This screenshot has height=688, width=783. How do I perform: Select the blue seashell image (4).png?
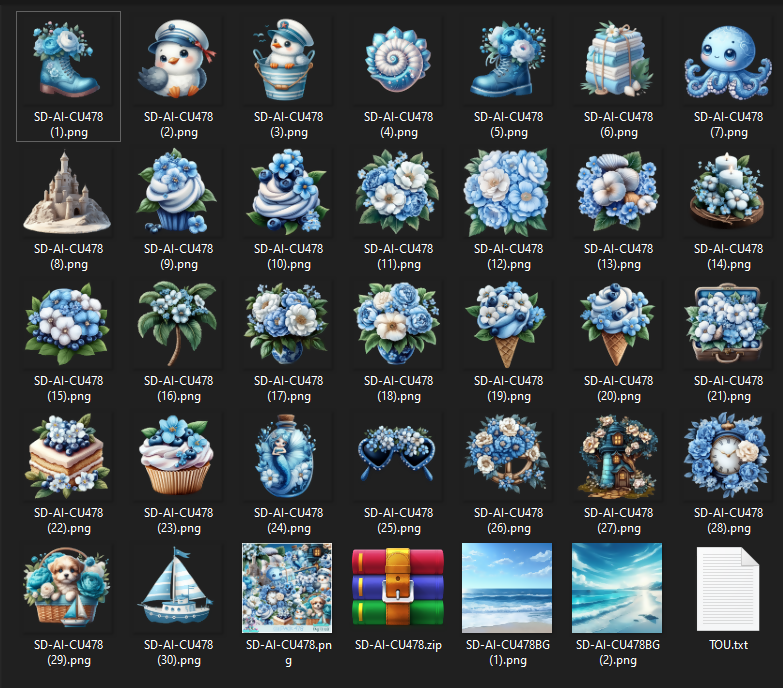(x=397, y=61)
